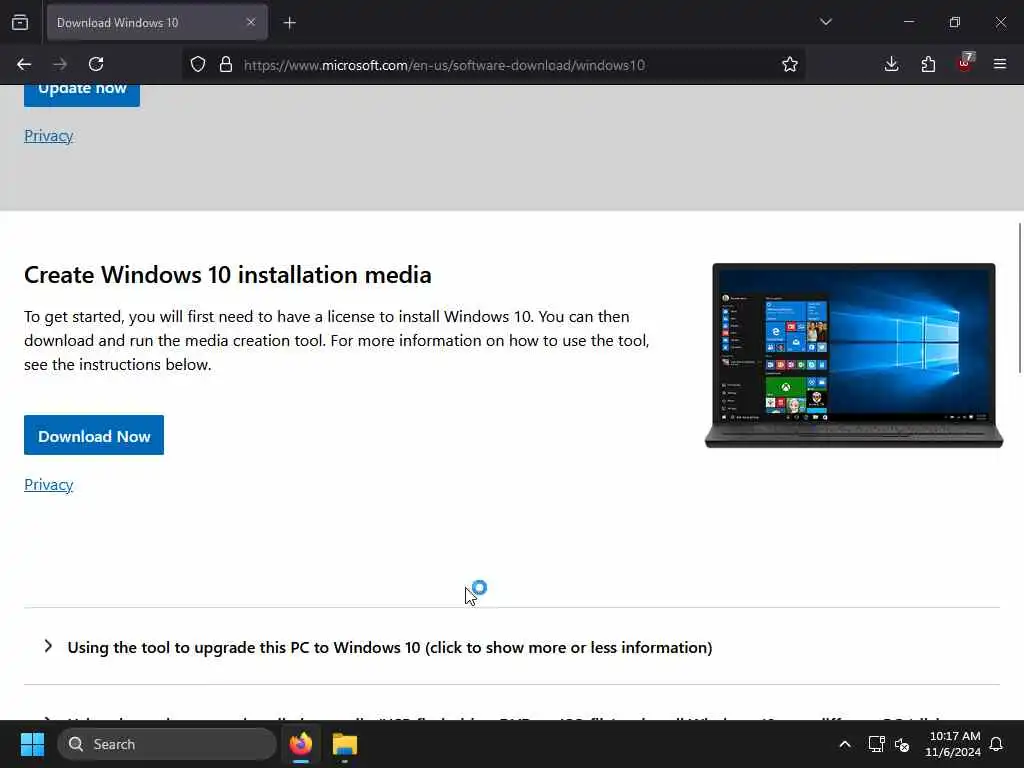Close the Download Windows 10 tab
This screenshot has height=768, width=1024.
click(x=251, y=22)
